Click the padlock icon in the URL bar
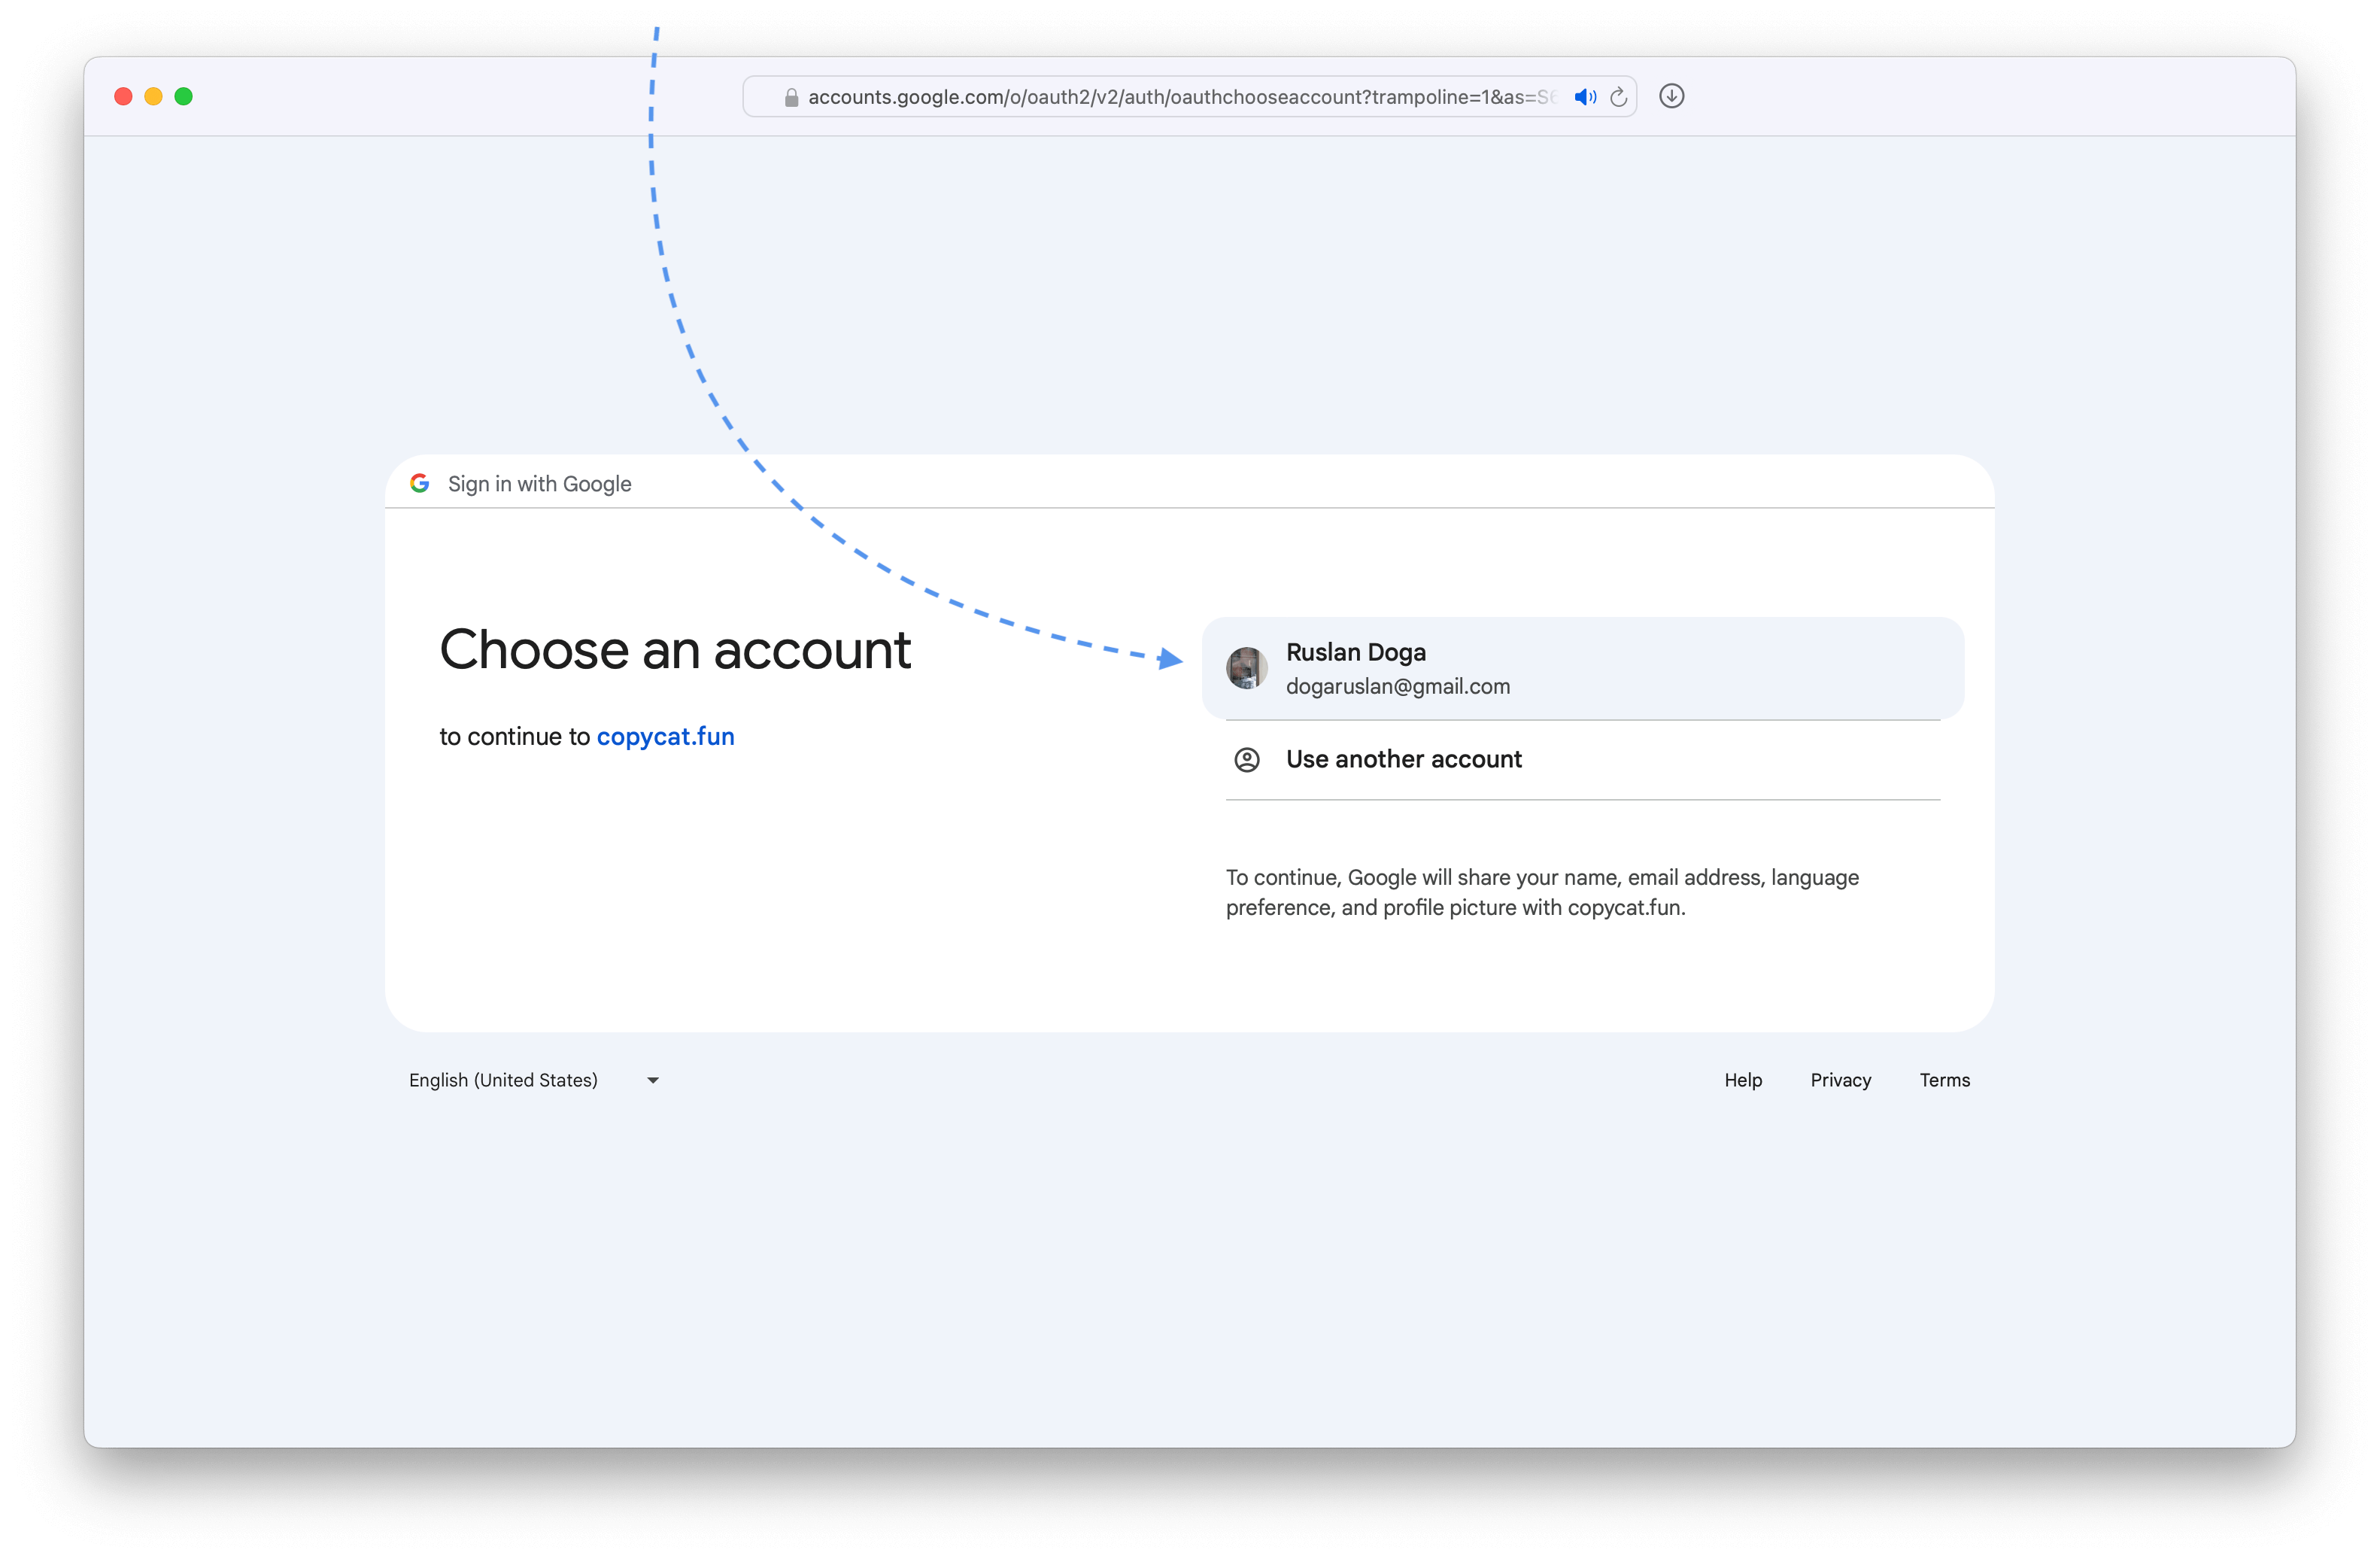 point(791,97)
